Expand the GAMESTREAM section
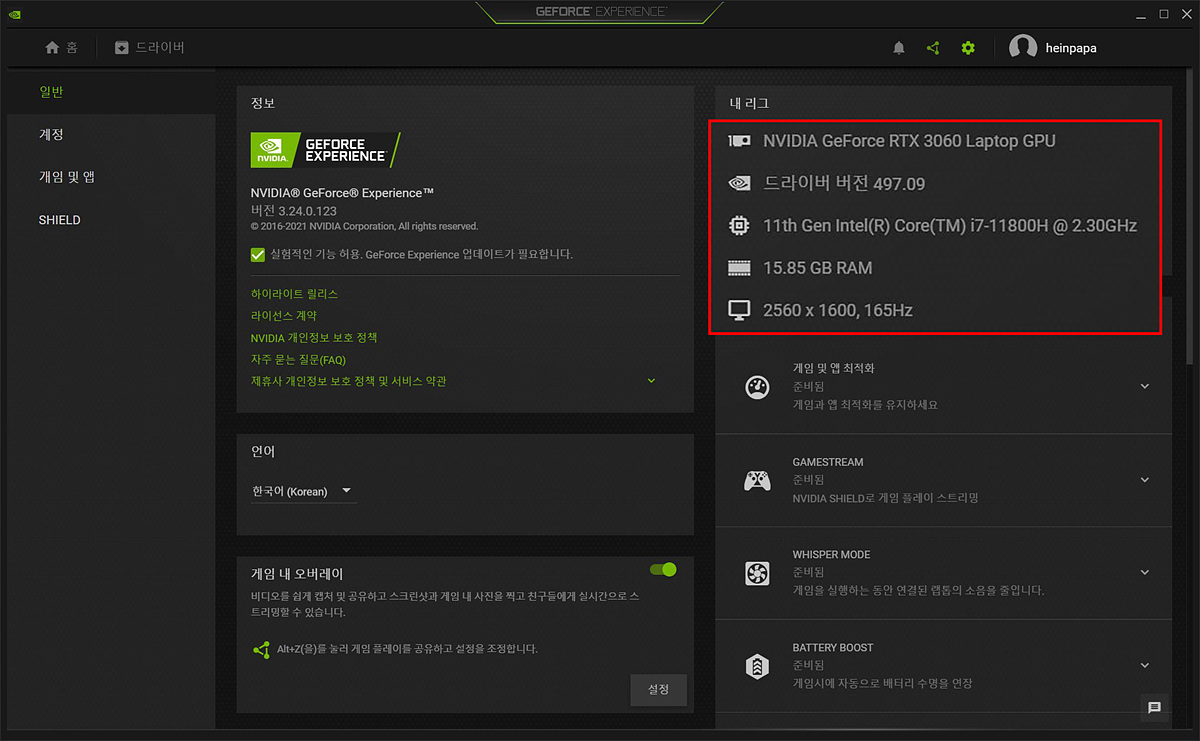 tap(1145, 480)
